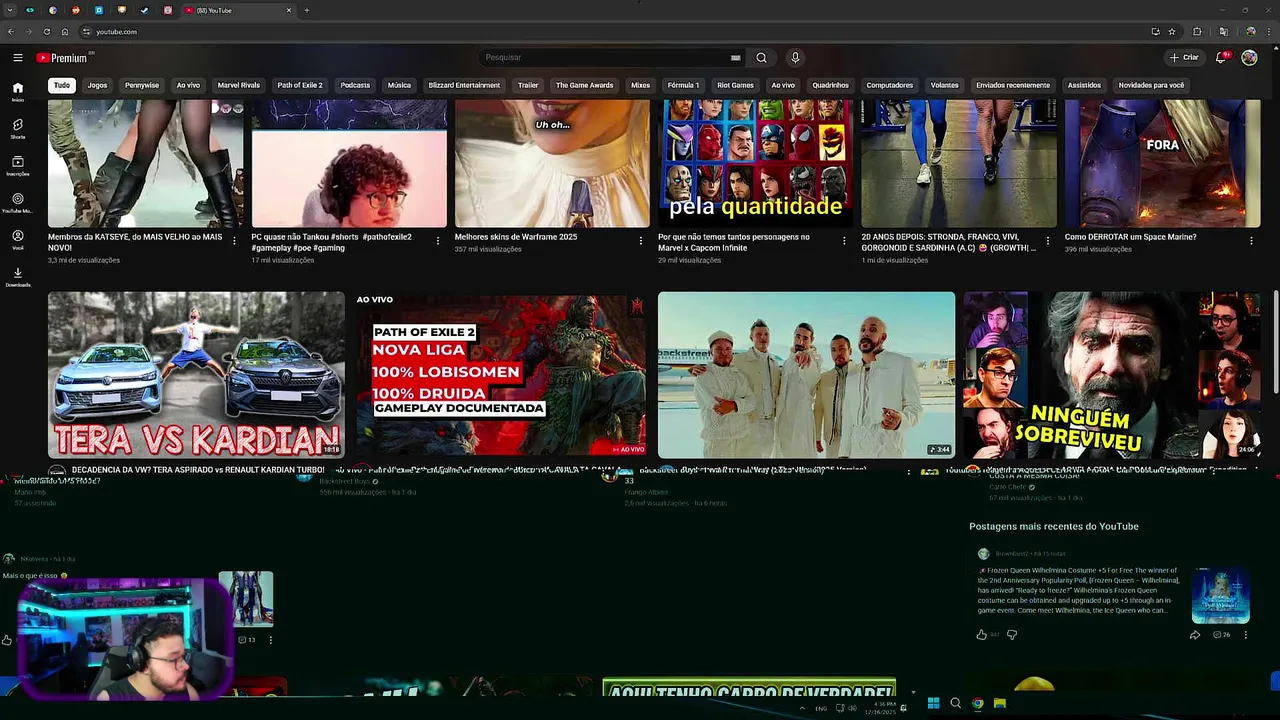Screen dimensions: 1280x720
Task: Dislike the Frozen Queen Wilhelmina post
Action: point(1011,635)
